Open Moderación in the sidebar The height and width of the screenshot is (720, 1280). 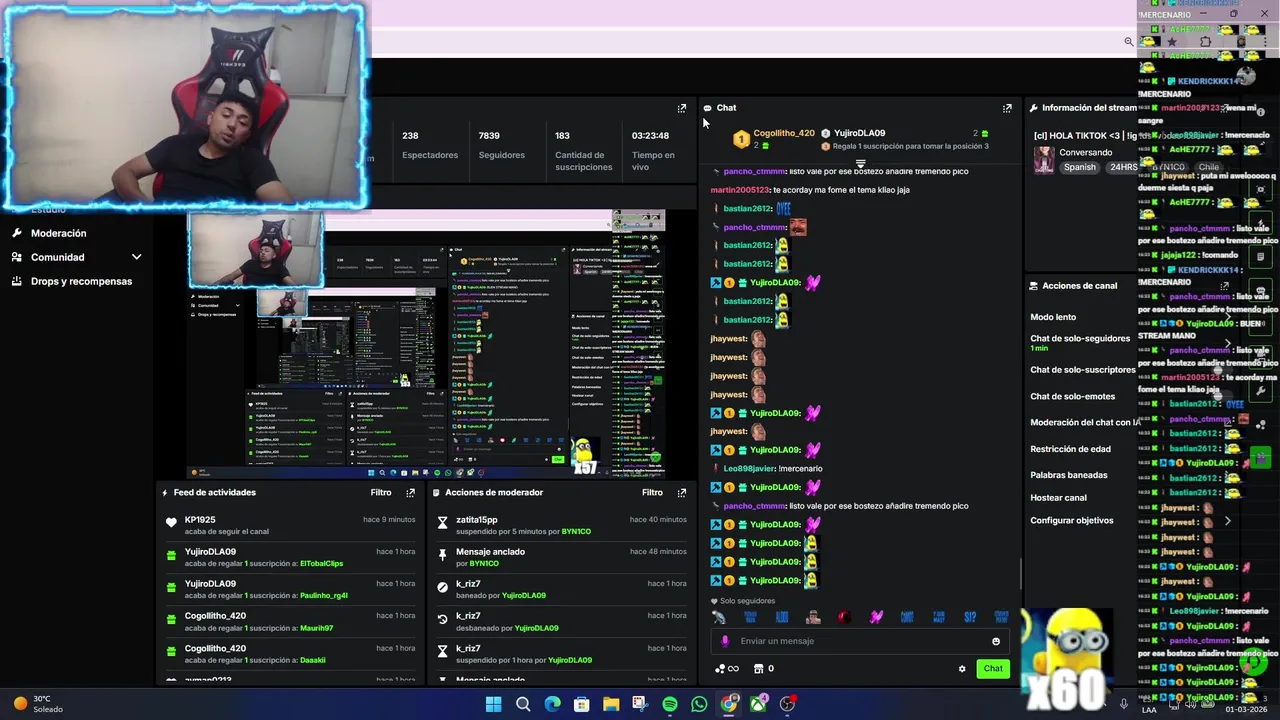click(58, 233)
